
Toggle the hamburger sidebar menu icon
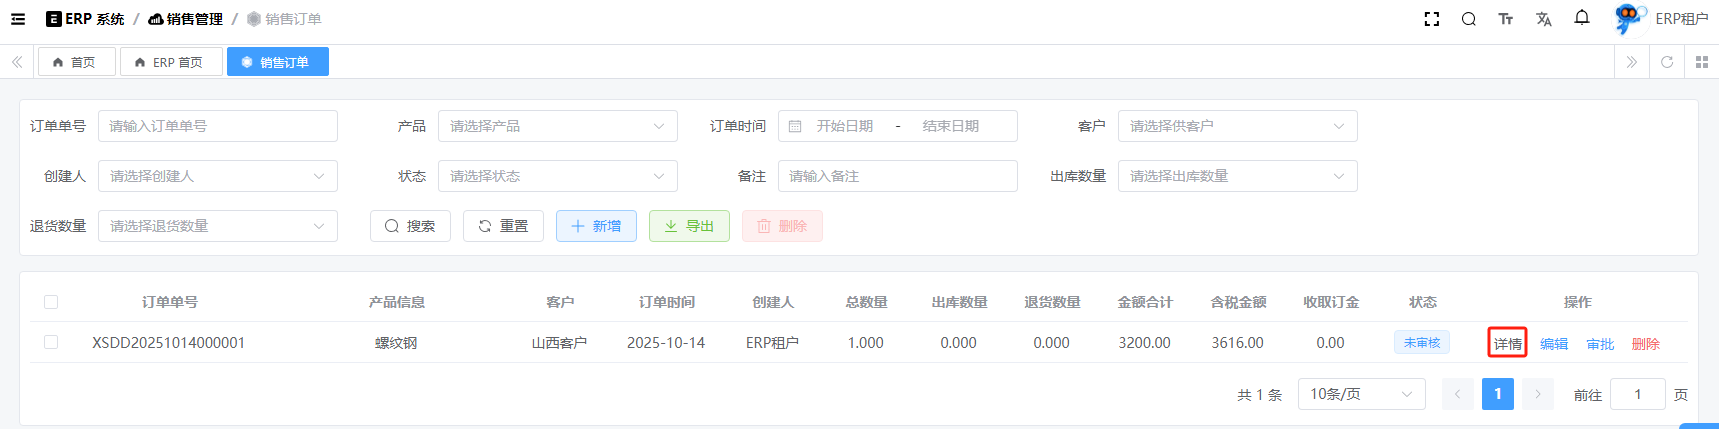point(18,19)
